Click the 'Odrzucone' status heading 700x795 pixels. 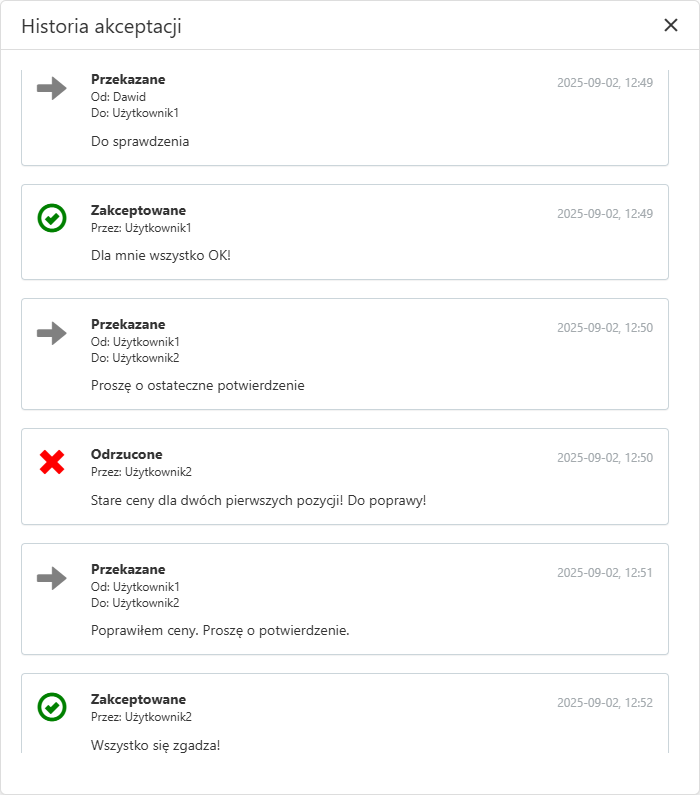pos(126,454)
